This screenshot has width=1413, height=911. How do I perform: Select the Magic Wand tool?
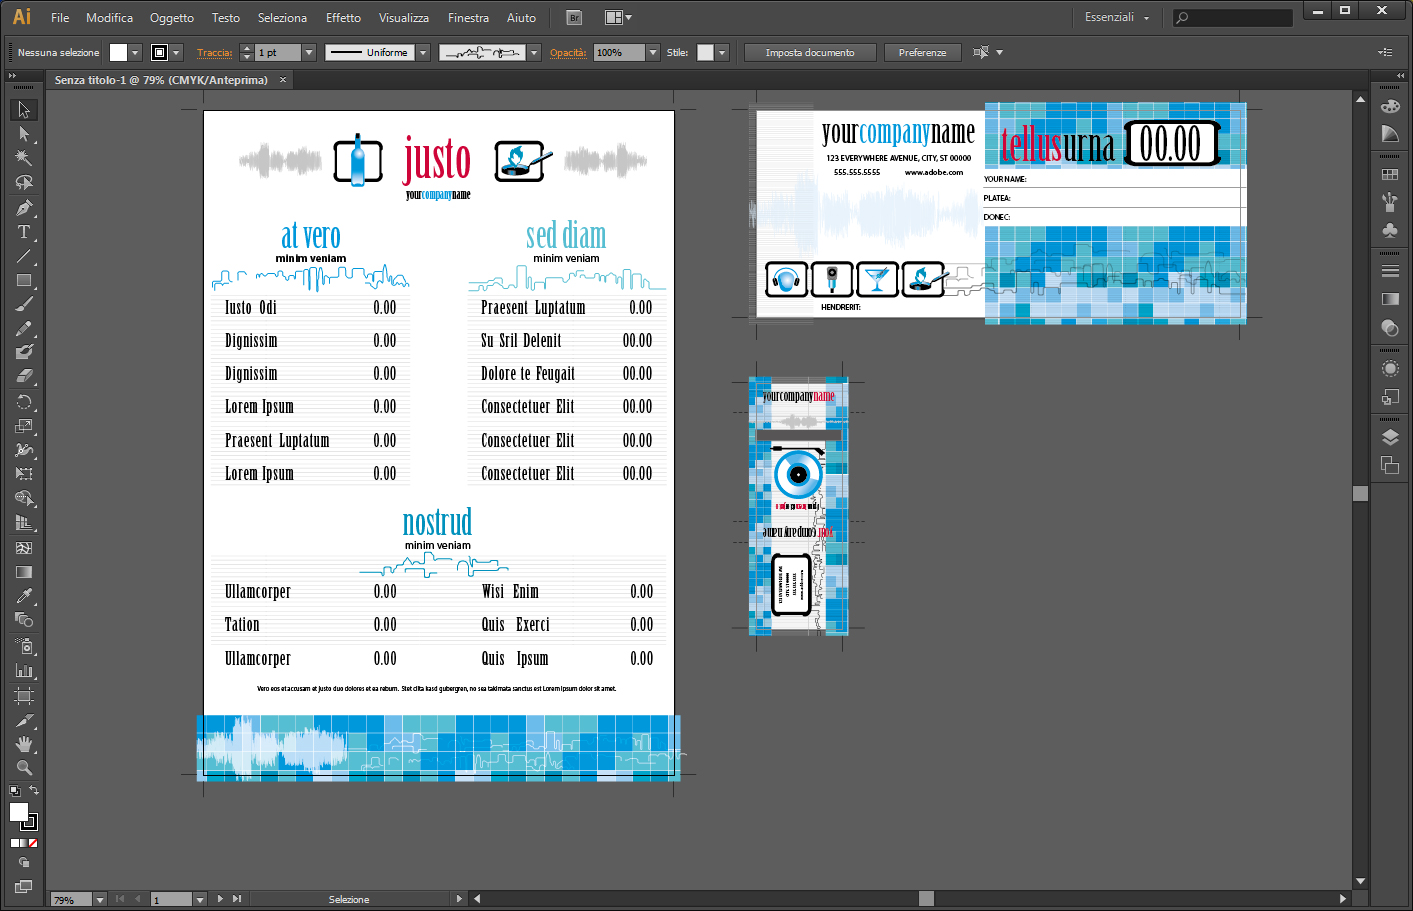pyautogui.click(x=24, y=158)
